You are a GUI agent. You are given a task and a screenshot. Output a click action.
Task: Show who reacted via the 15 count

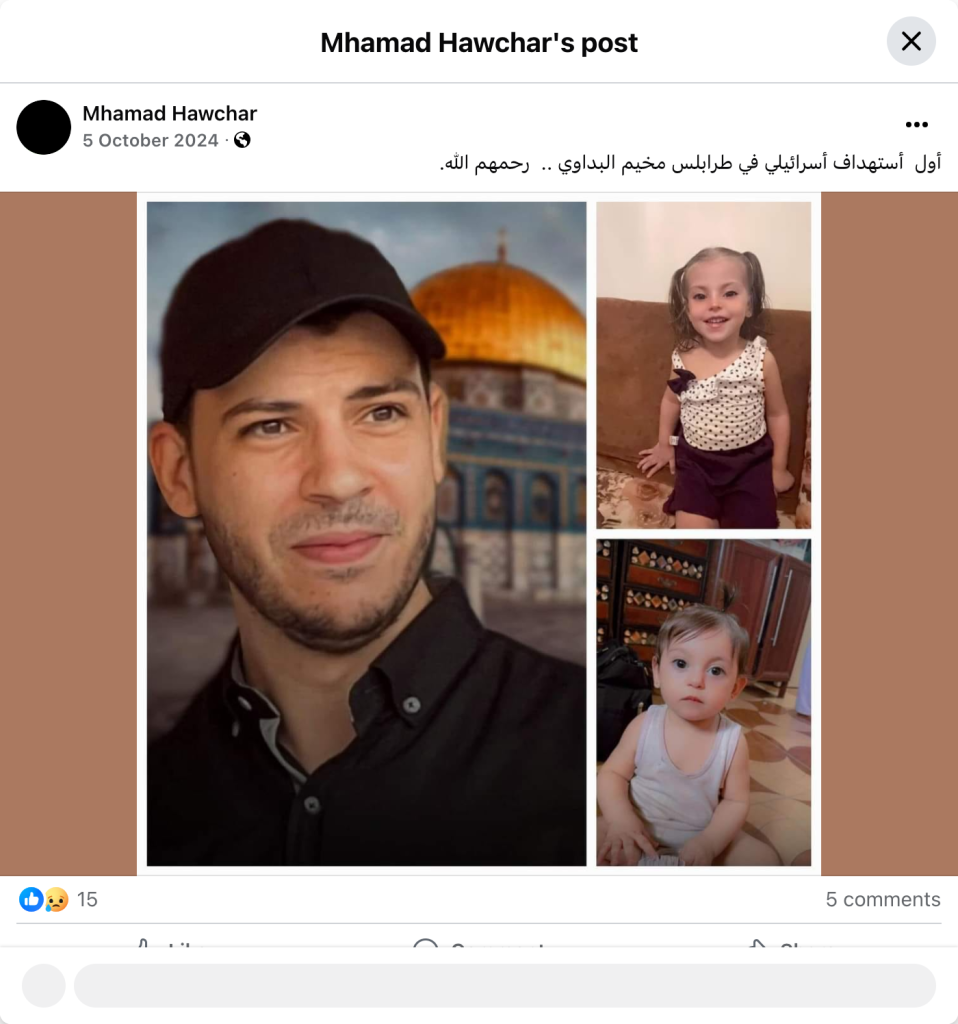coord(87,899)
